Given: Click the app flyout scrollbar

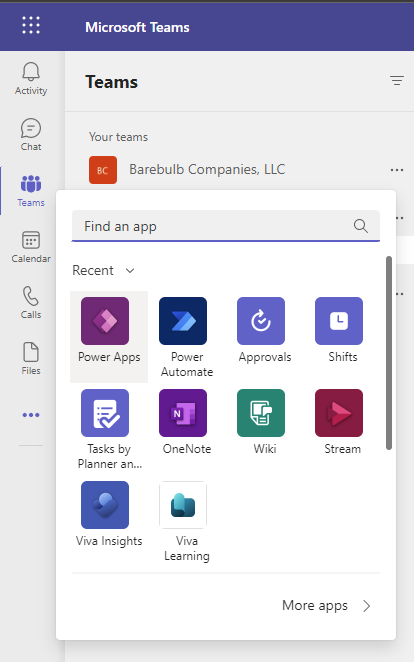Looking at the screenshot, I should click(x=389, y=353).
